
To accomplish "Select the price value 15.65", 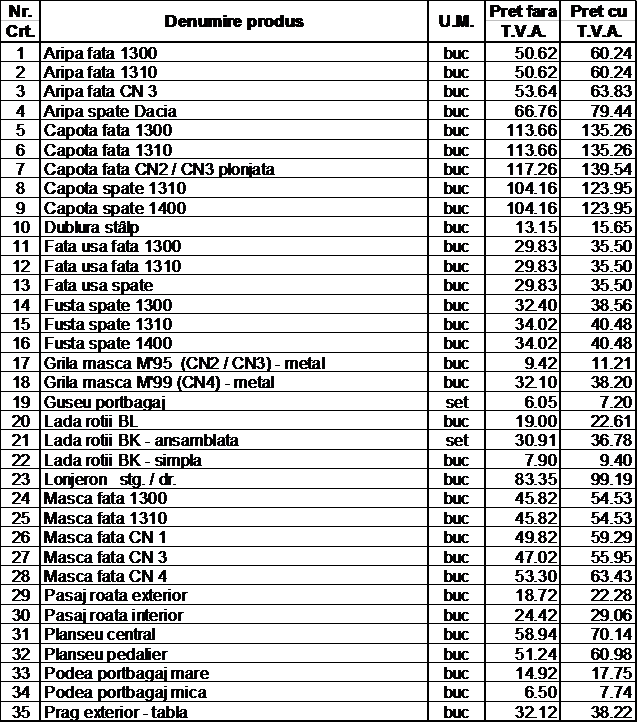I will [611, 227].
